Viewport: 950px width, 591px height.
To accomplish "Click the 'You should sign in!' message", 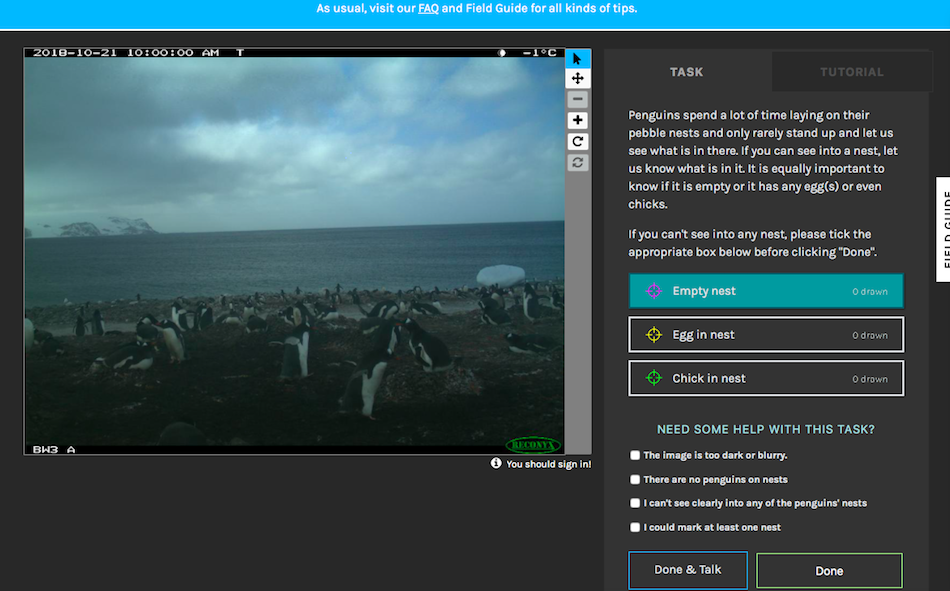I will (549, 464).
